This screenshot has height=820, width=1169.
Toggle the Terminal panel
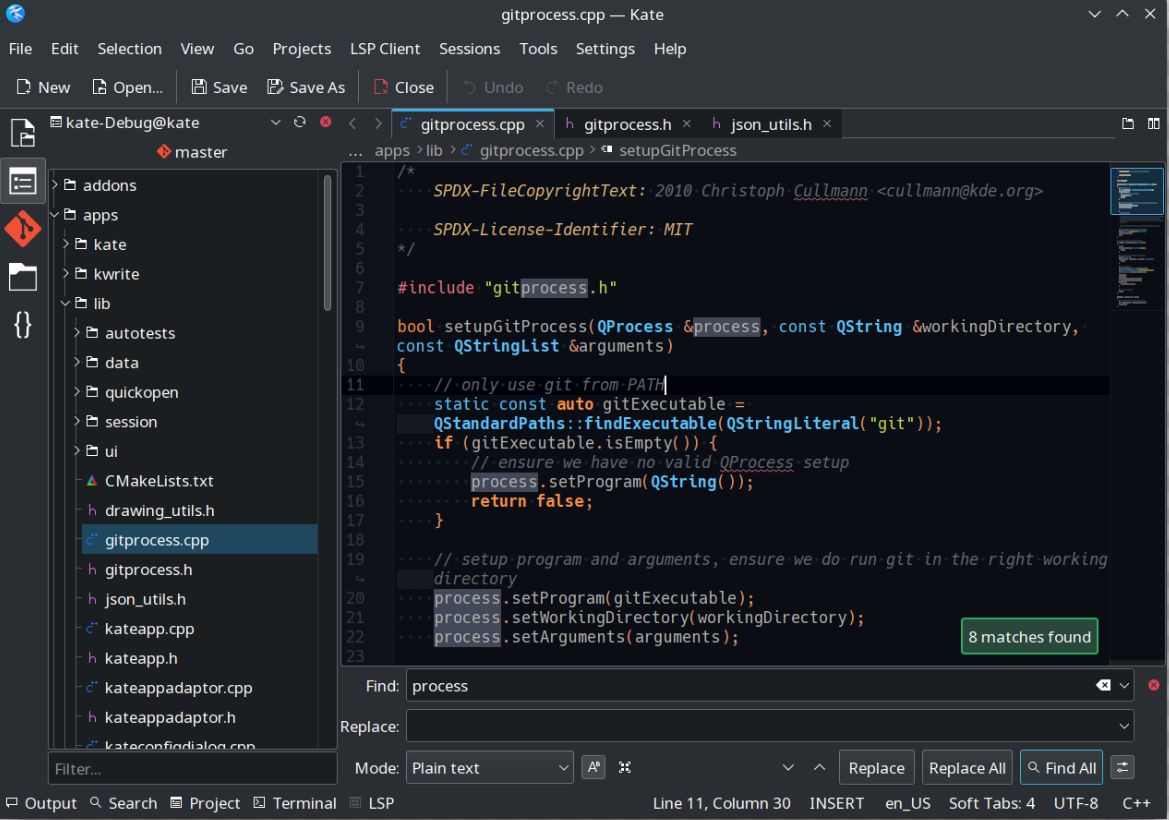[294, 803]
